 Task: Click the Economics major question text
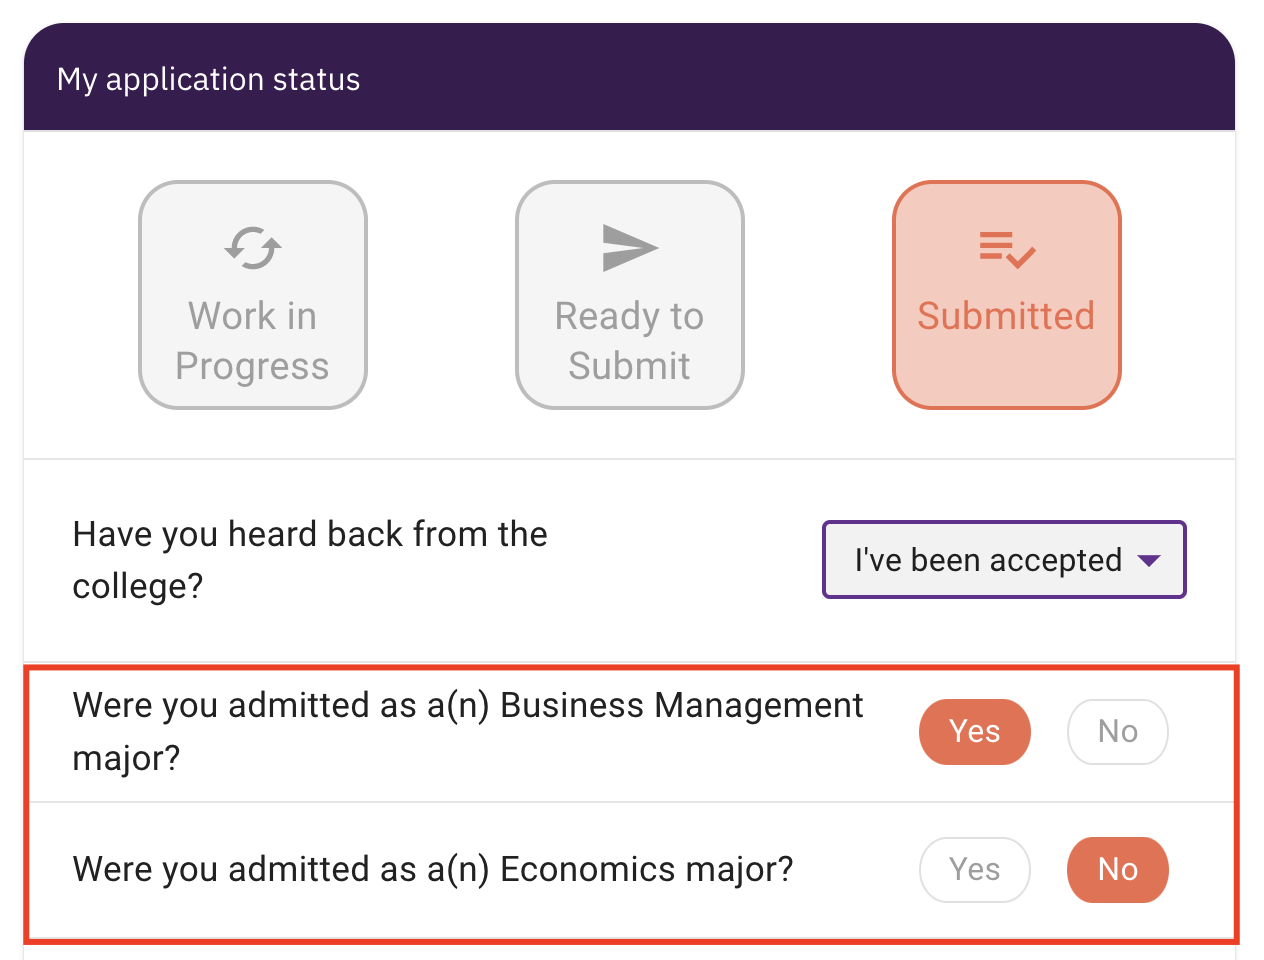pyautogui.click(x=433, y=870)
